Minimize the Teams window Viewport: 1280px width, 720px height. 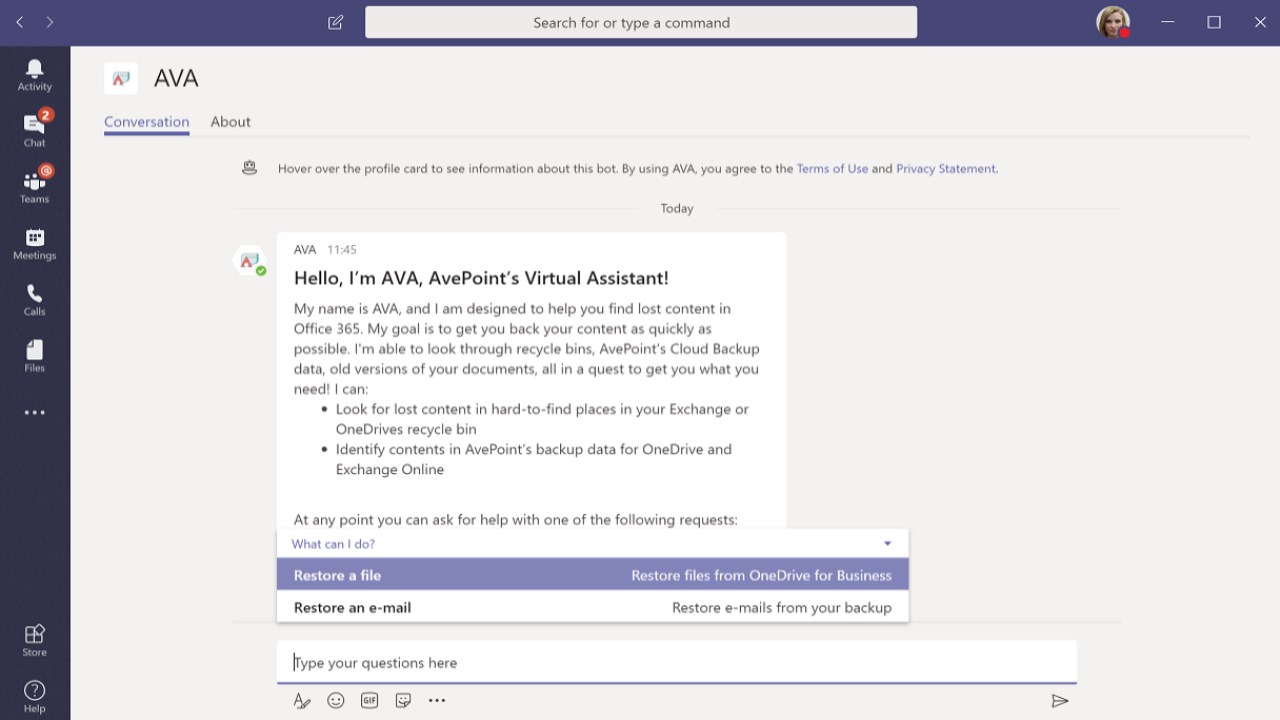(x=1168, y=22)
